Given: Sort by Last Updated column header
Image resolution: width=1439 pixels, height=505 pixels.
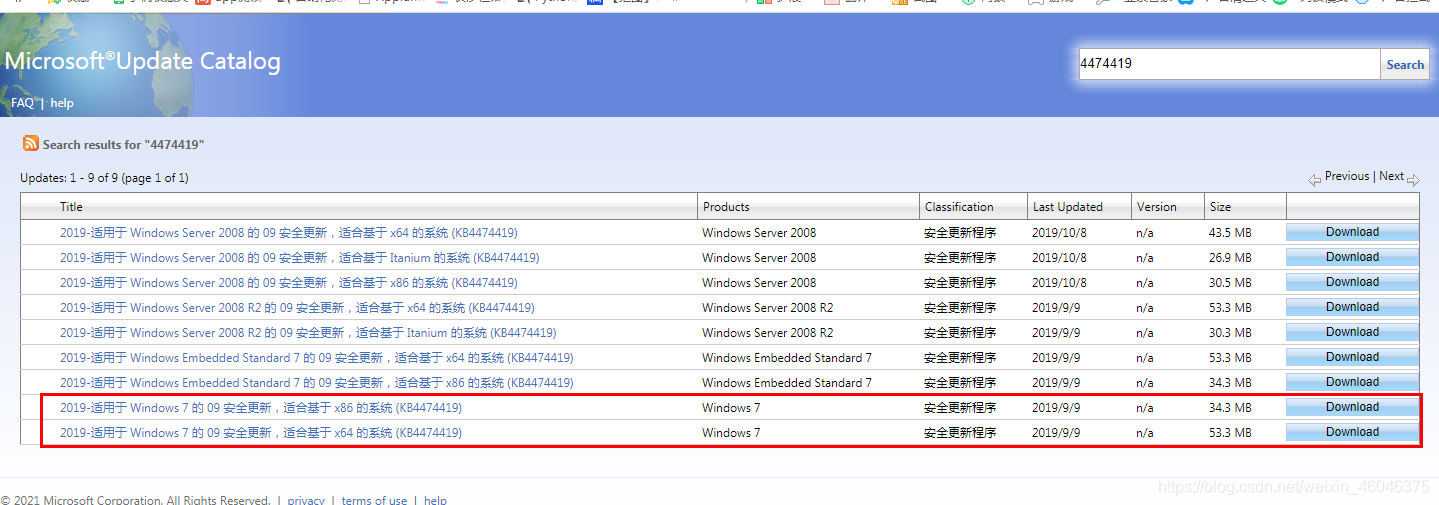Looking at the screenshot, I should [x=1068, y=207].
